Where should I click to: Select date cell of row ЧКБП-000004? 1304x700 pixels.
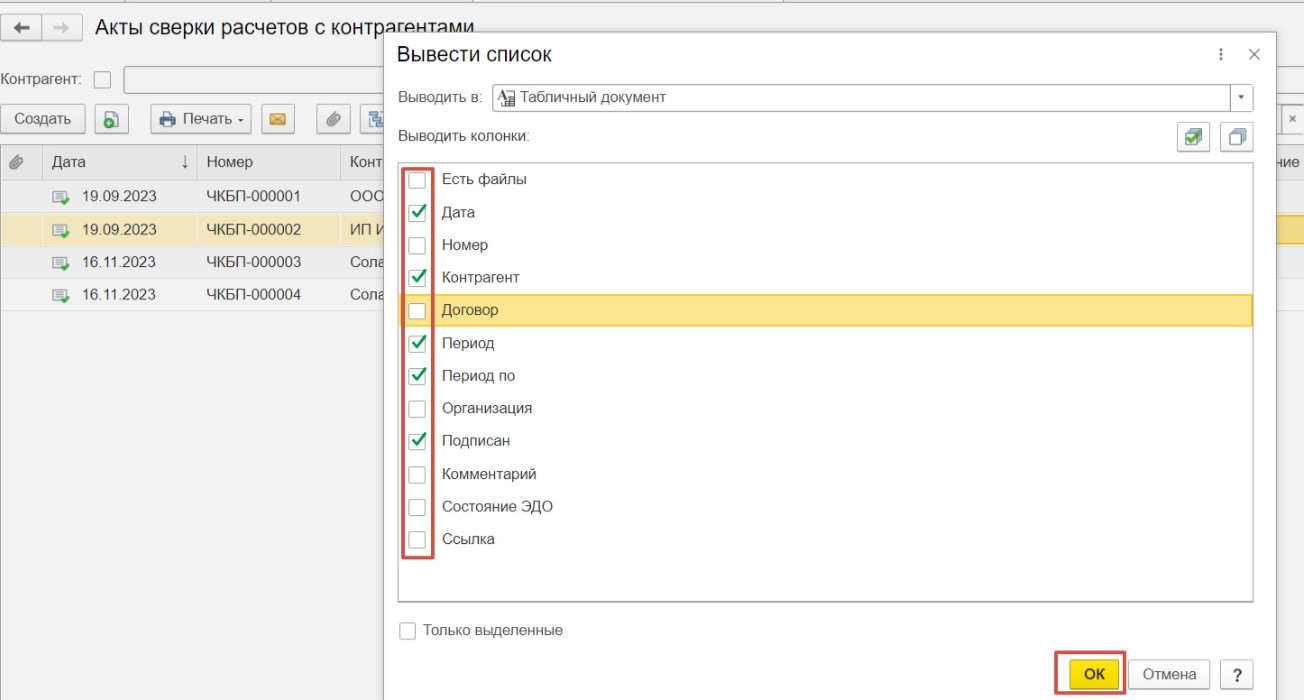click(119, 294)
